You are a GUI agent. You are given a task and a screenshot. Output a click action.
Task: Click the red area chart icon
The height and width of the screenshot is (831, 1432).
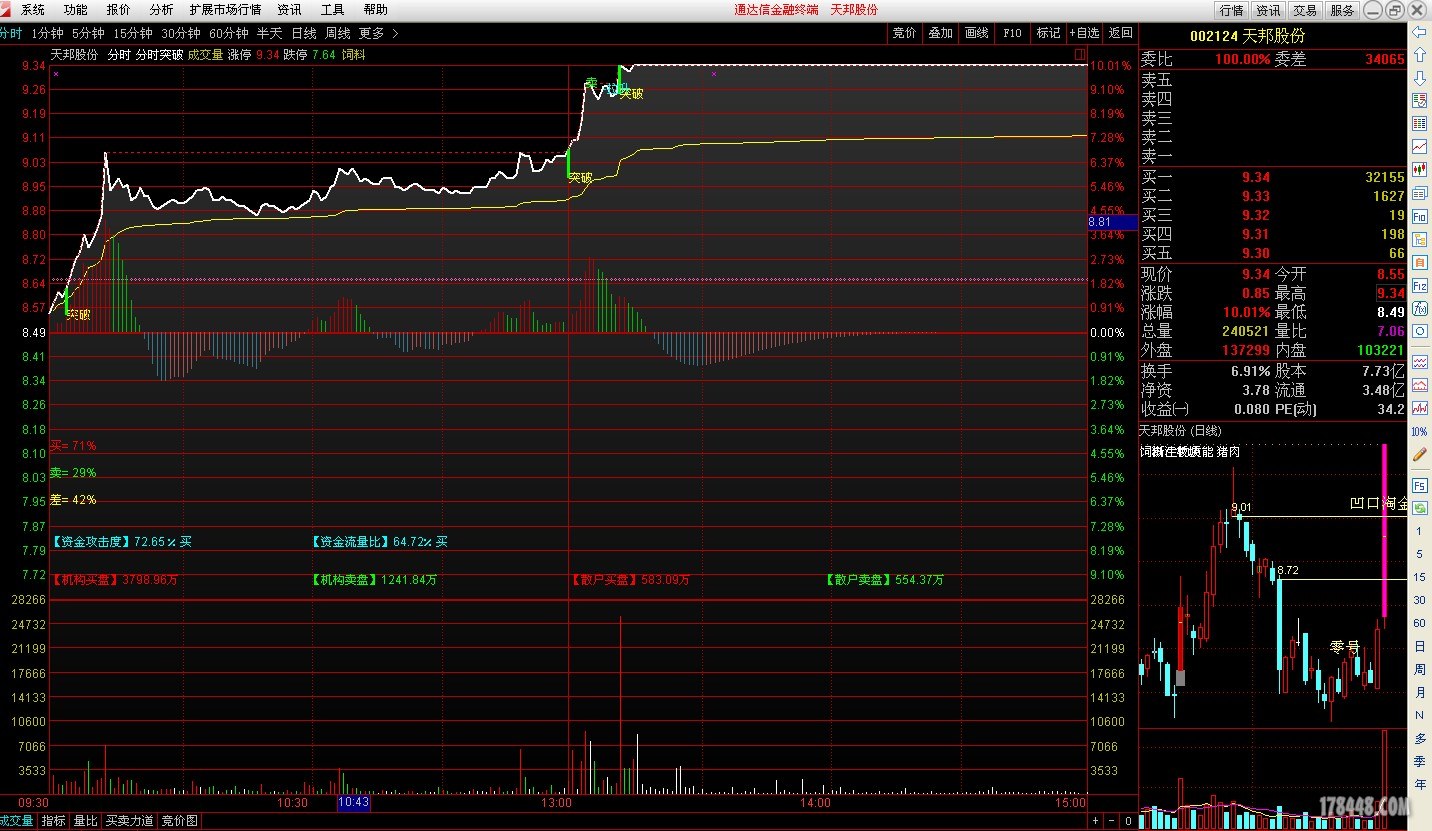(x=1419, y=386)
